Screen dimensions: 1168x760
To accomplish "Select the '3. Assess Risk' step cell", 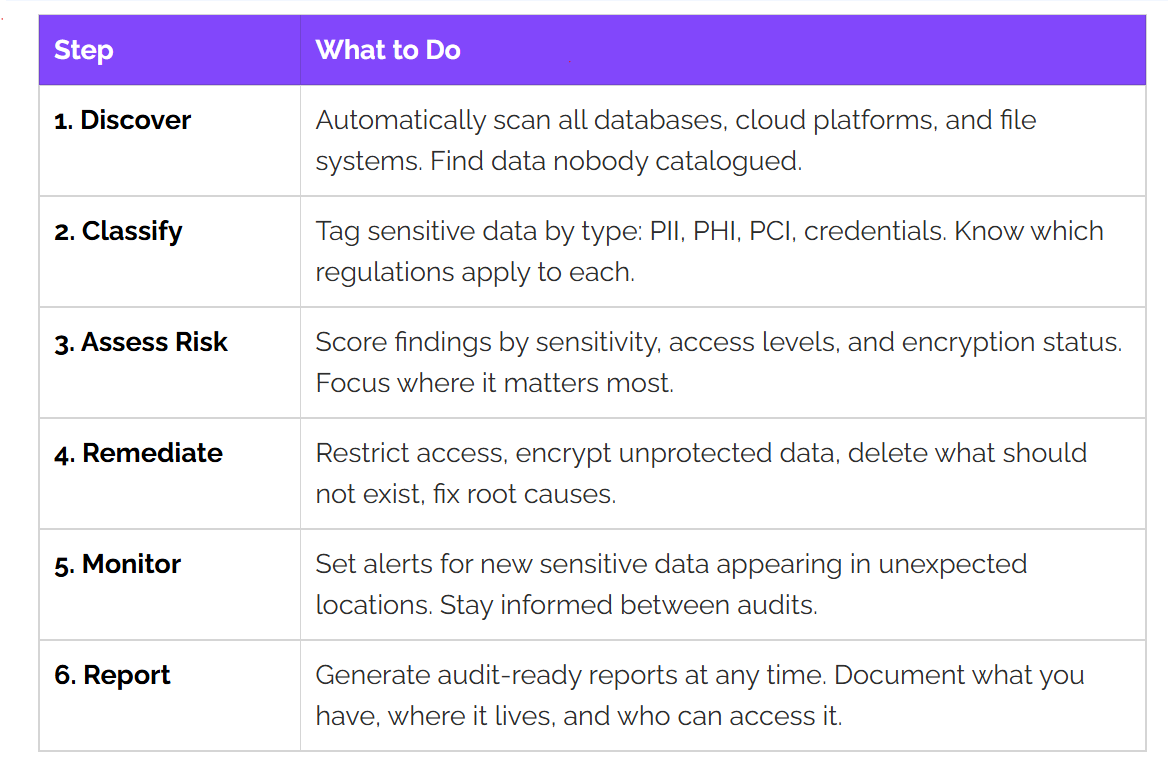I will [170, 363].
